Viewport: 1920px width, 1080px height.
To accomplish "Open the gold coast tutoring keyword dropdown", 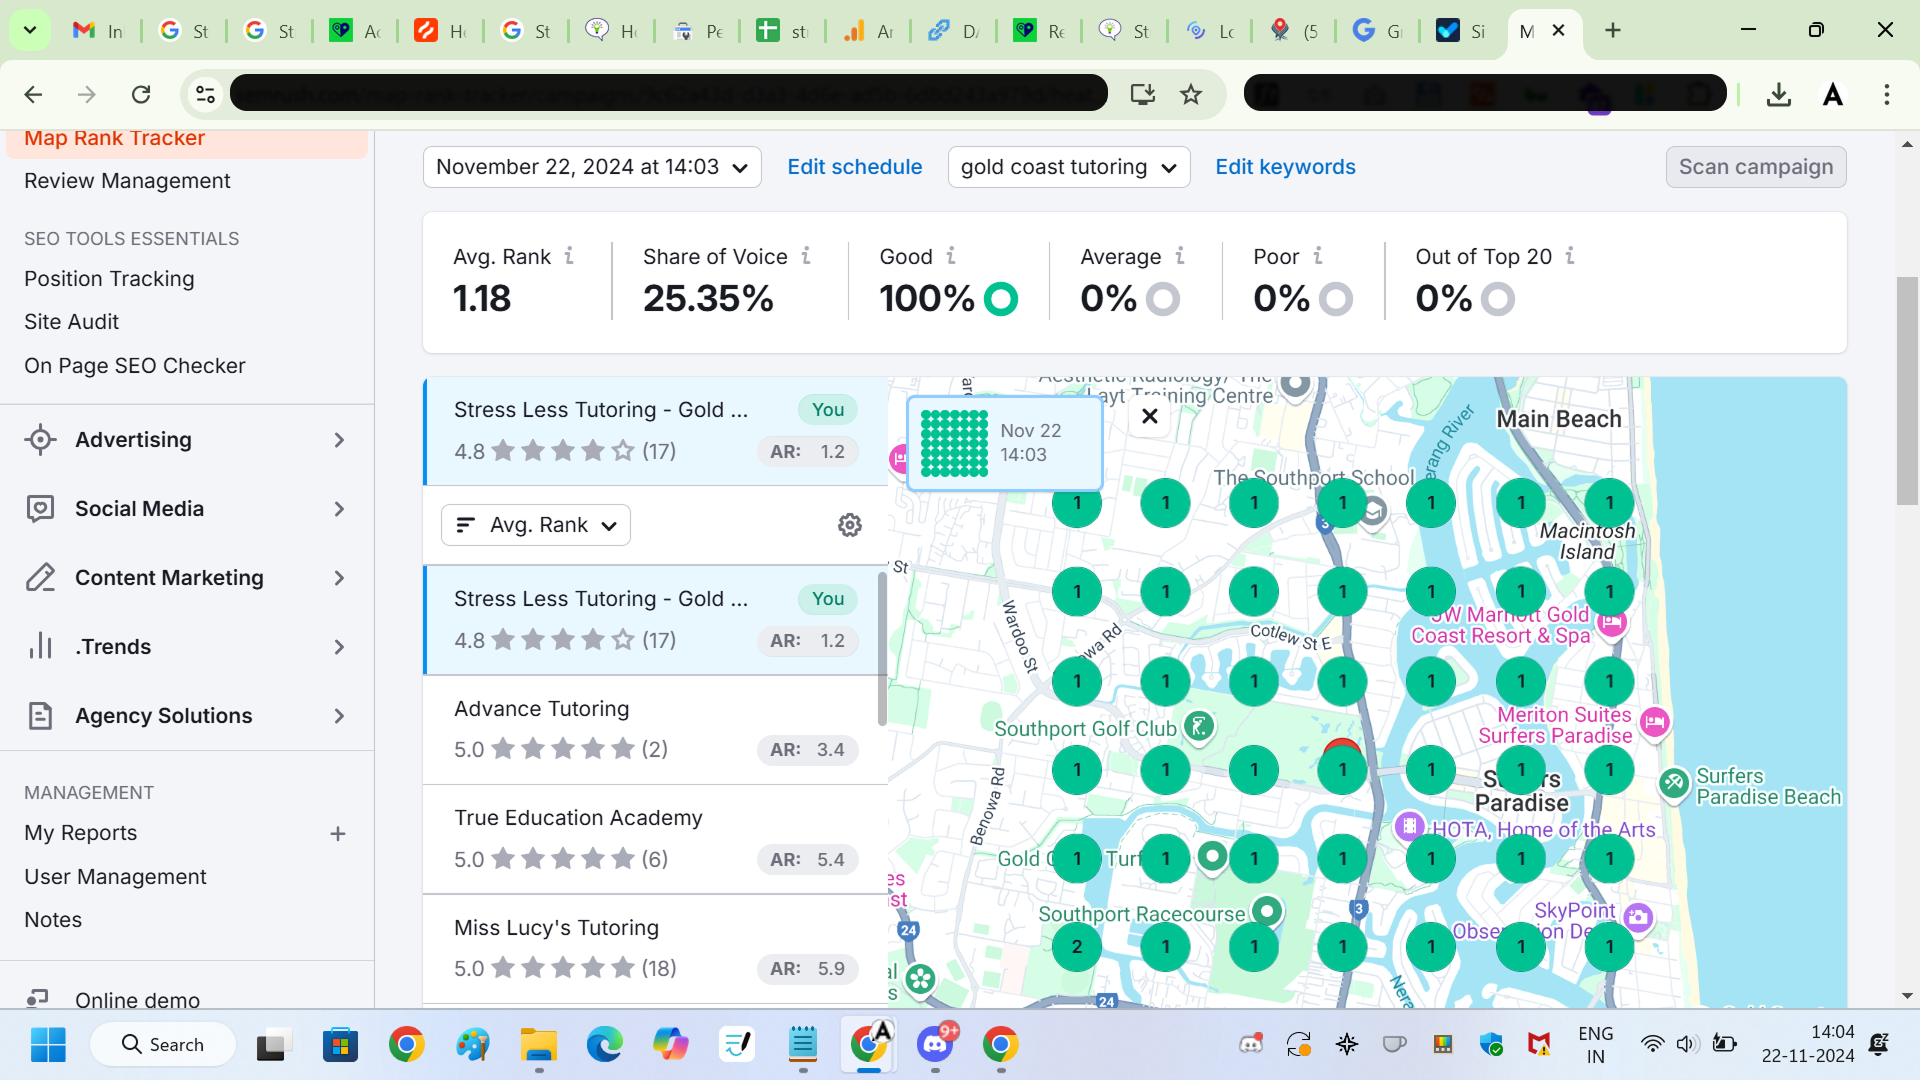I will tap(1068, 167).
